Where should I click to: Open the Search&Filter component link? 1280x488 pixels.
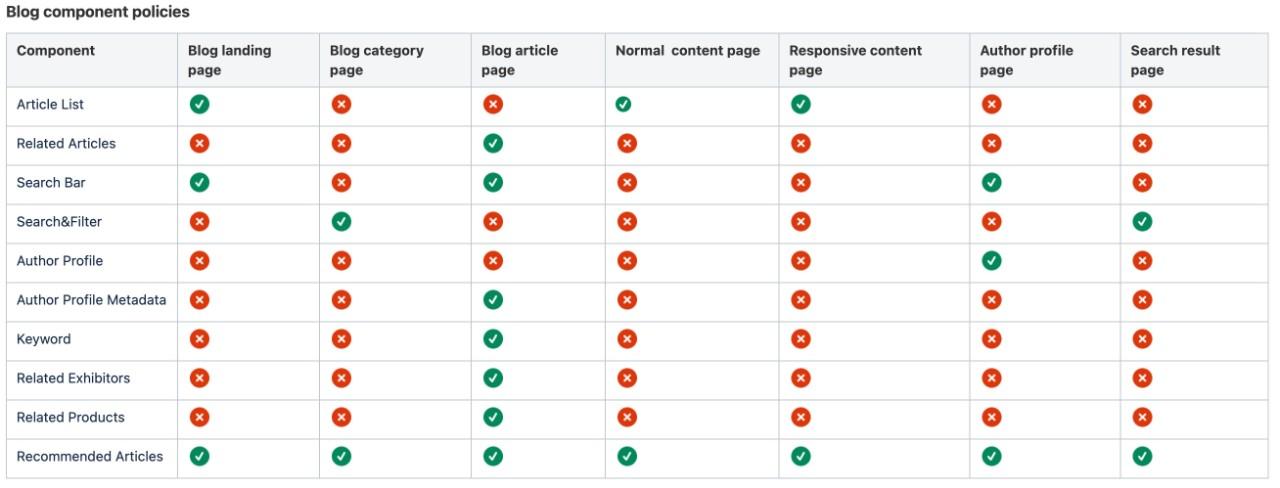[x=59, y=221]
